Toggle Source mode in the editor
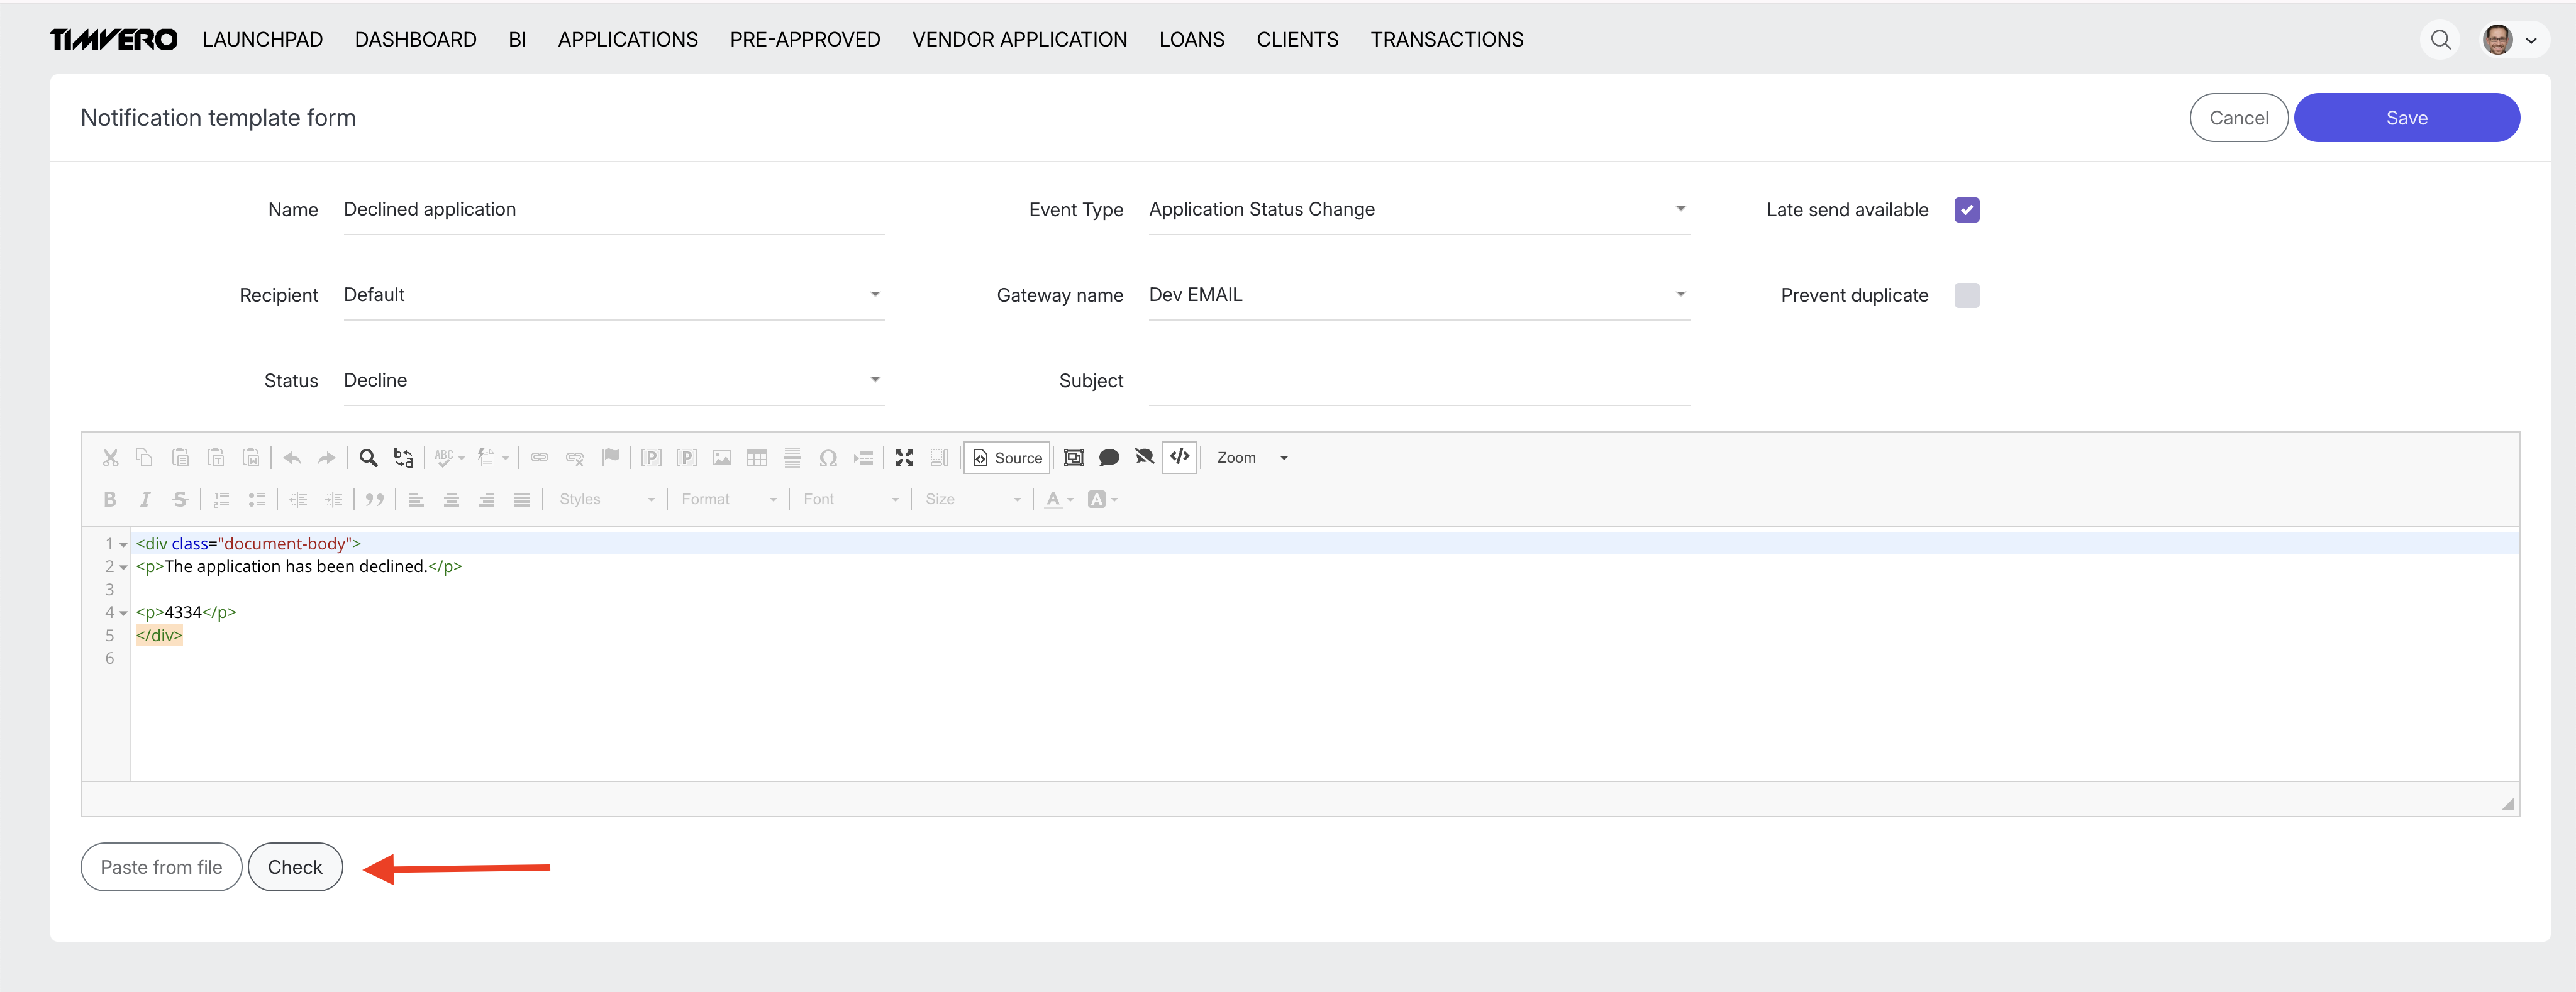2576x992 pixels. pyautogui.click(x=1006, y=458)
